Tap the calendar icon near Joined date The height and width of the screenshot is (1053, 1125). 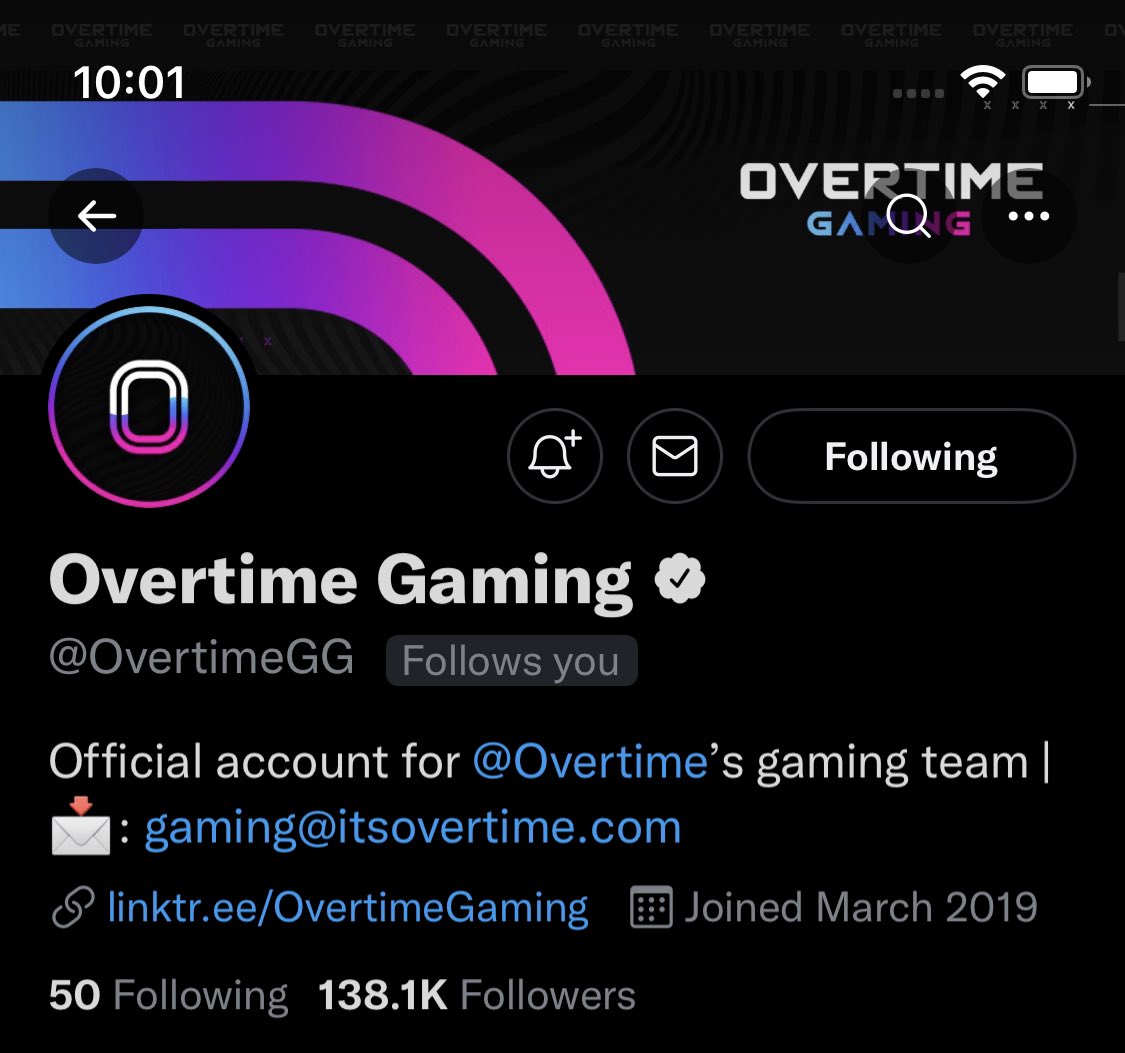pos(651,907)
